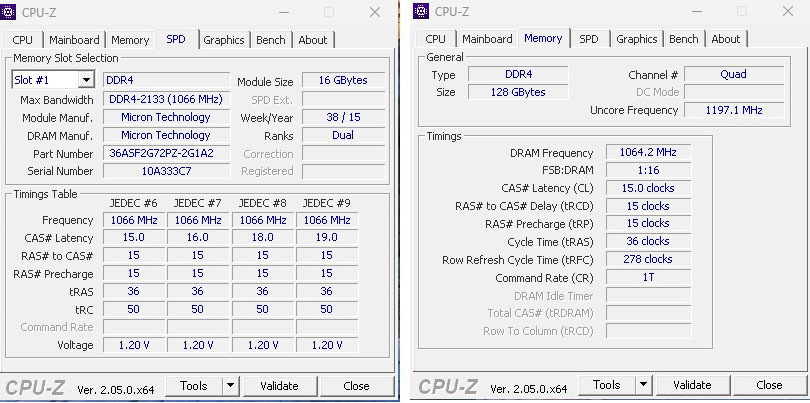
Task: Open Tools dropdown arrow in right window
Action: pyautogui.click(x=643, y=385)
